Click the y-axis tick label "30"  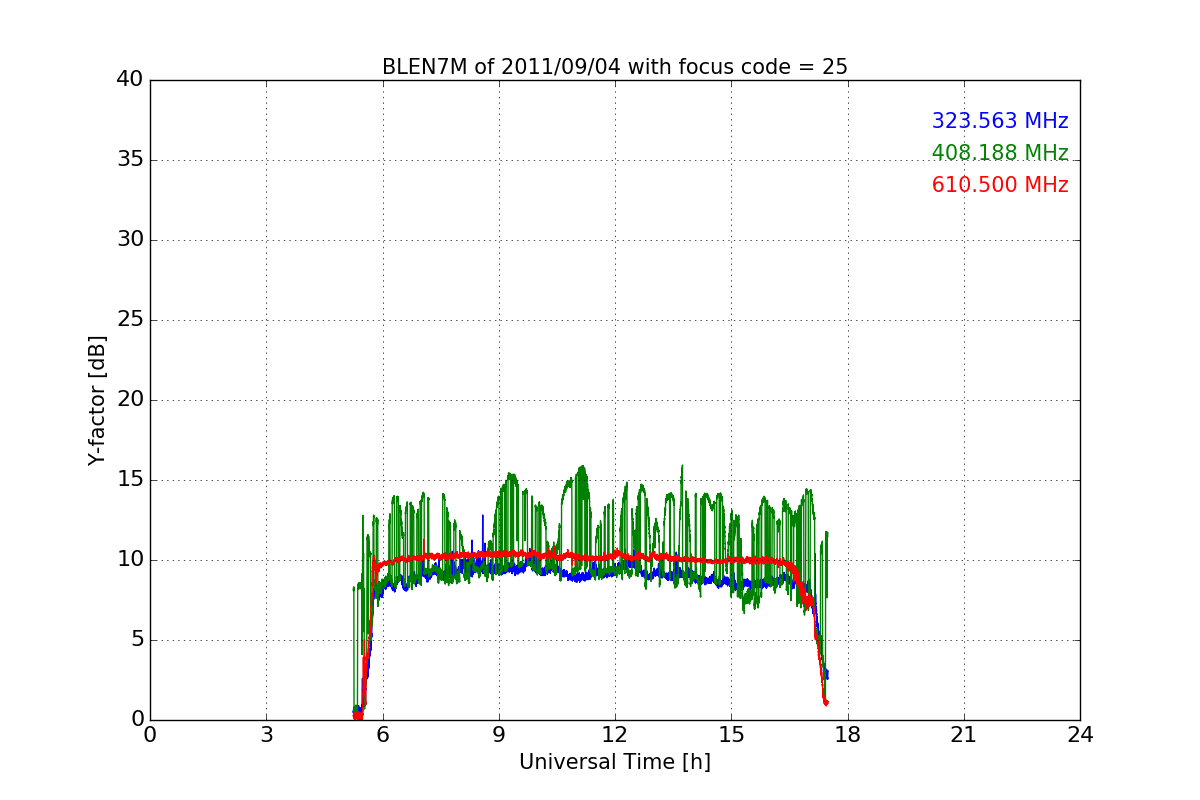click(x=130, y=240)
